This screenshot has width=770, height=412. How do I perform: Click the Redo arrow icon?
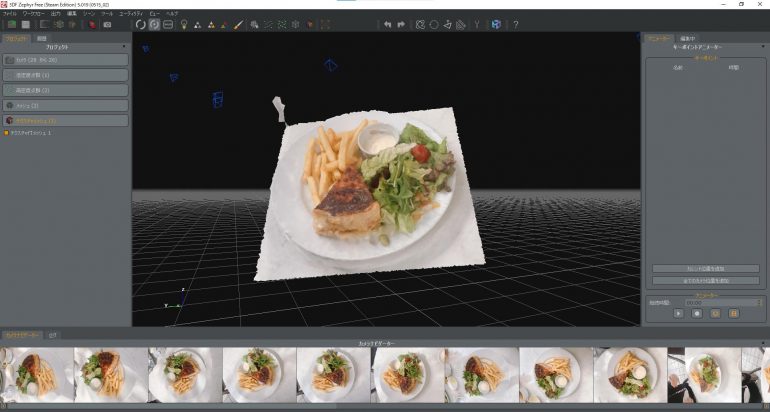[x=401, y=24]
